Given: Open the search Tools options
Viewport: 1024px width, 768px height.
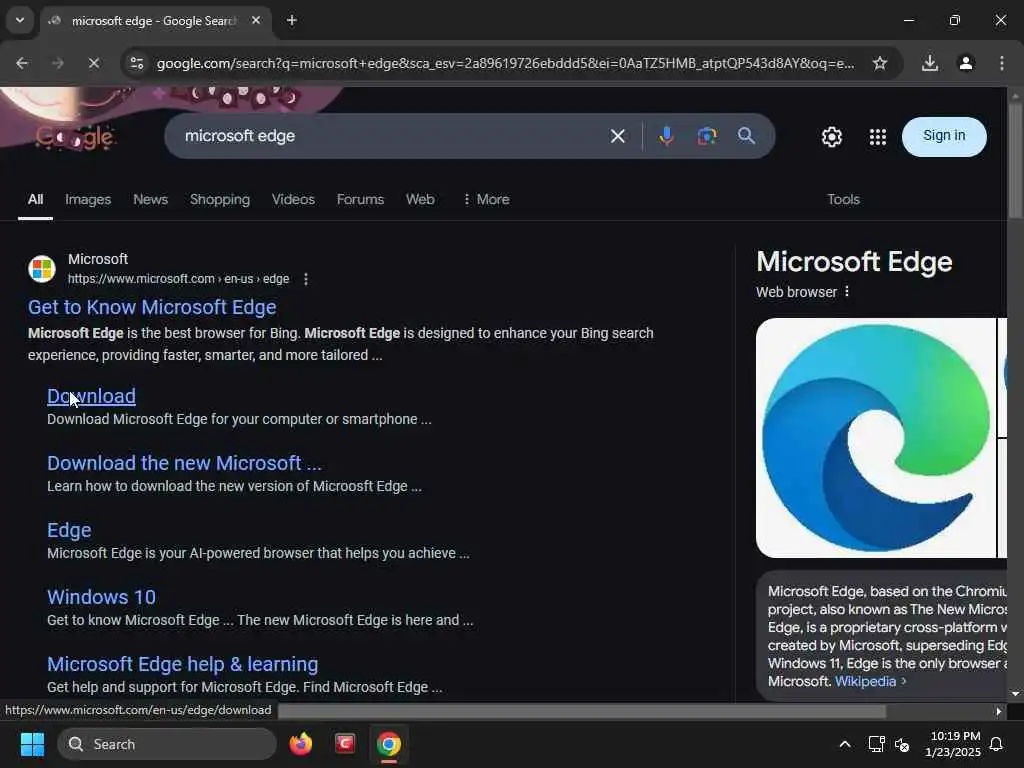Looking at the screenshot, I should [843, 199].
